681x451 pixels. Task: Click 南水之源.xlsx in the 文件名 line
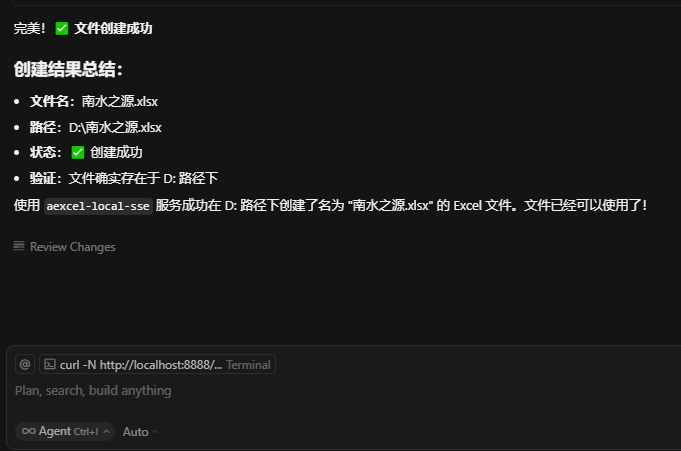tap(120, 102)
